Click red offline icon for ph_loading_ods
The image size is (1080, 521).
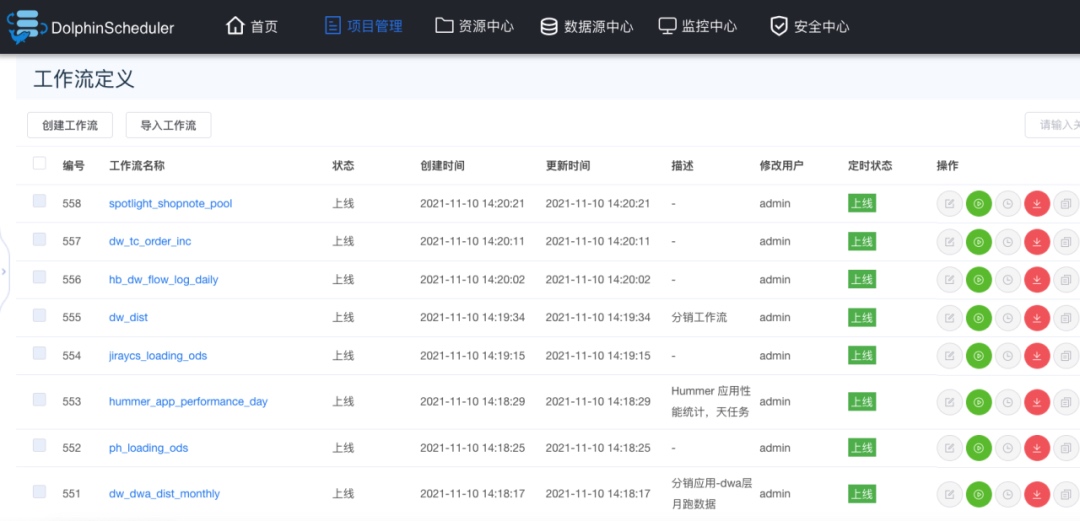coord(1037,448)
